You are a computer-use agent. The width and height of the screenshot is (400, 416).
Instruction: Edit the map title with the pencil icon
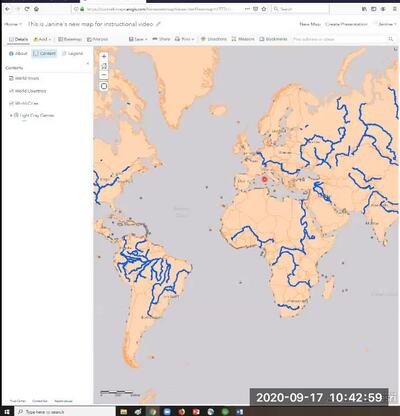(158, 24)
